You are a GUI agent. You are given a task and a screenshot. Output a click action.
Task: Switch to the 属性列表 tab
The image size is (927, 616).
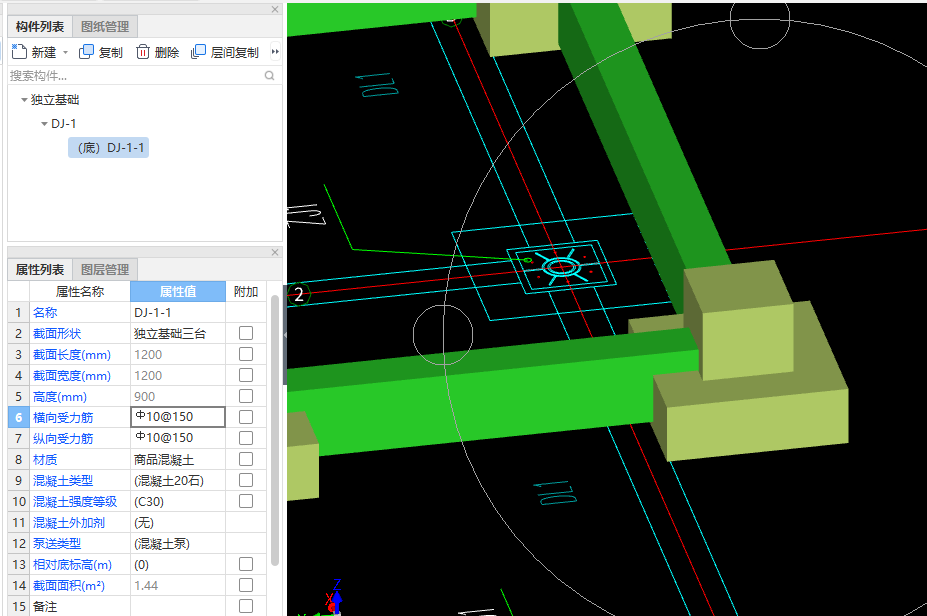click(40, 270)
